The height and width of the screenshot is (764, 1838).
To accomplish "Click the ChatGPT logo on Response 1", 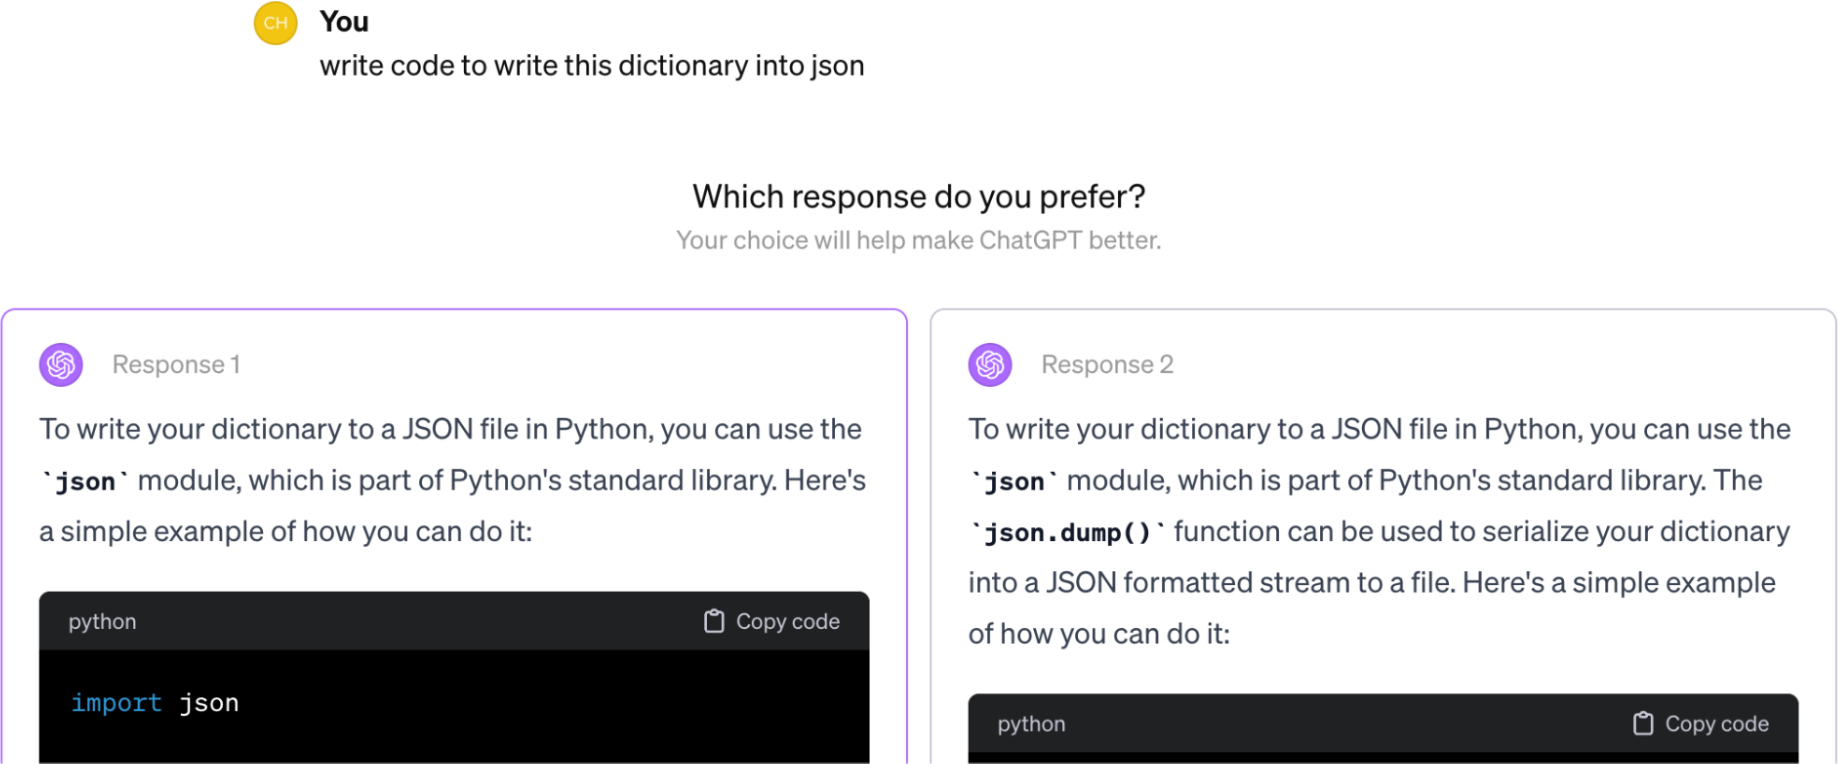I will pyautogui.click(x=60, y=364).
